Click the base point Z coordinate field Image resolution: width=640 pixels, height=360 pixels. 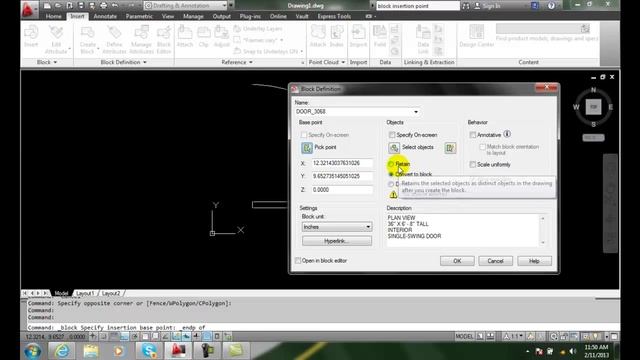342,190
